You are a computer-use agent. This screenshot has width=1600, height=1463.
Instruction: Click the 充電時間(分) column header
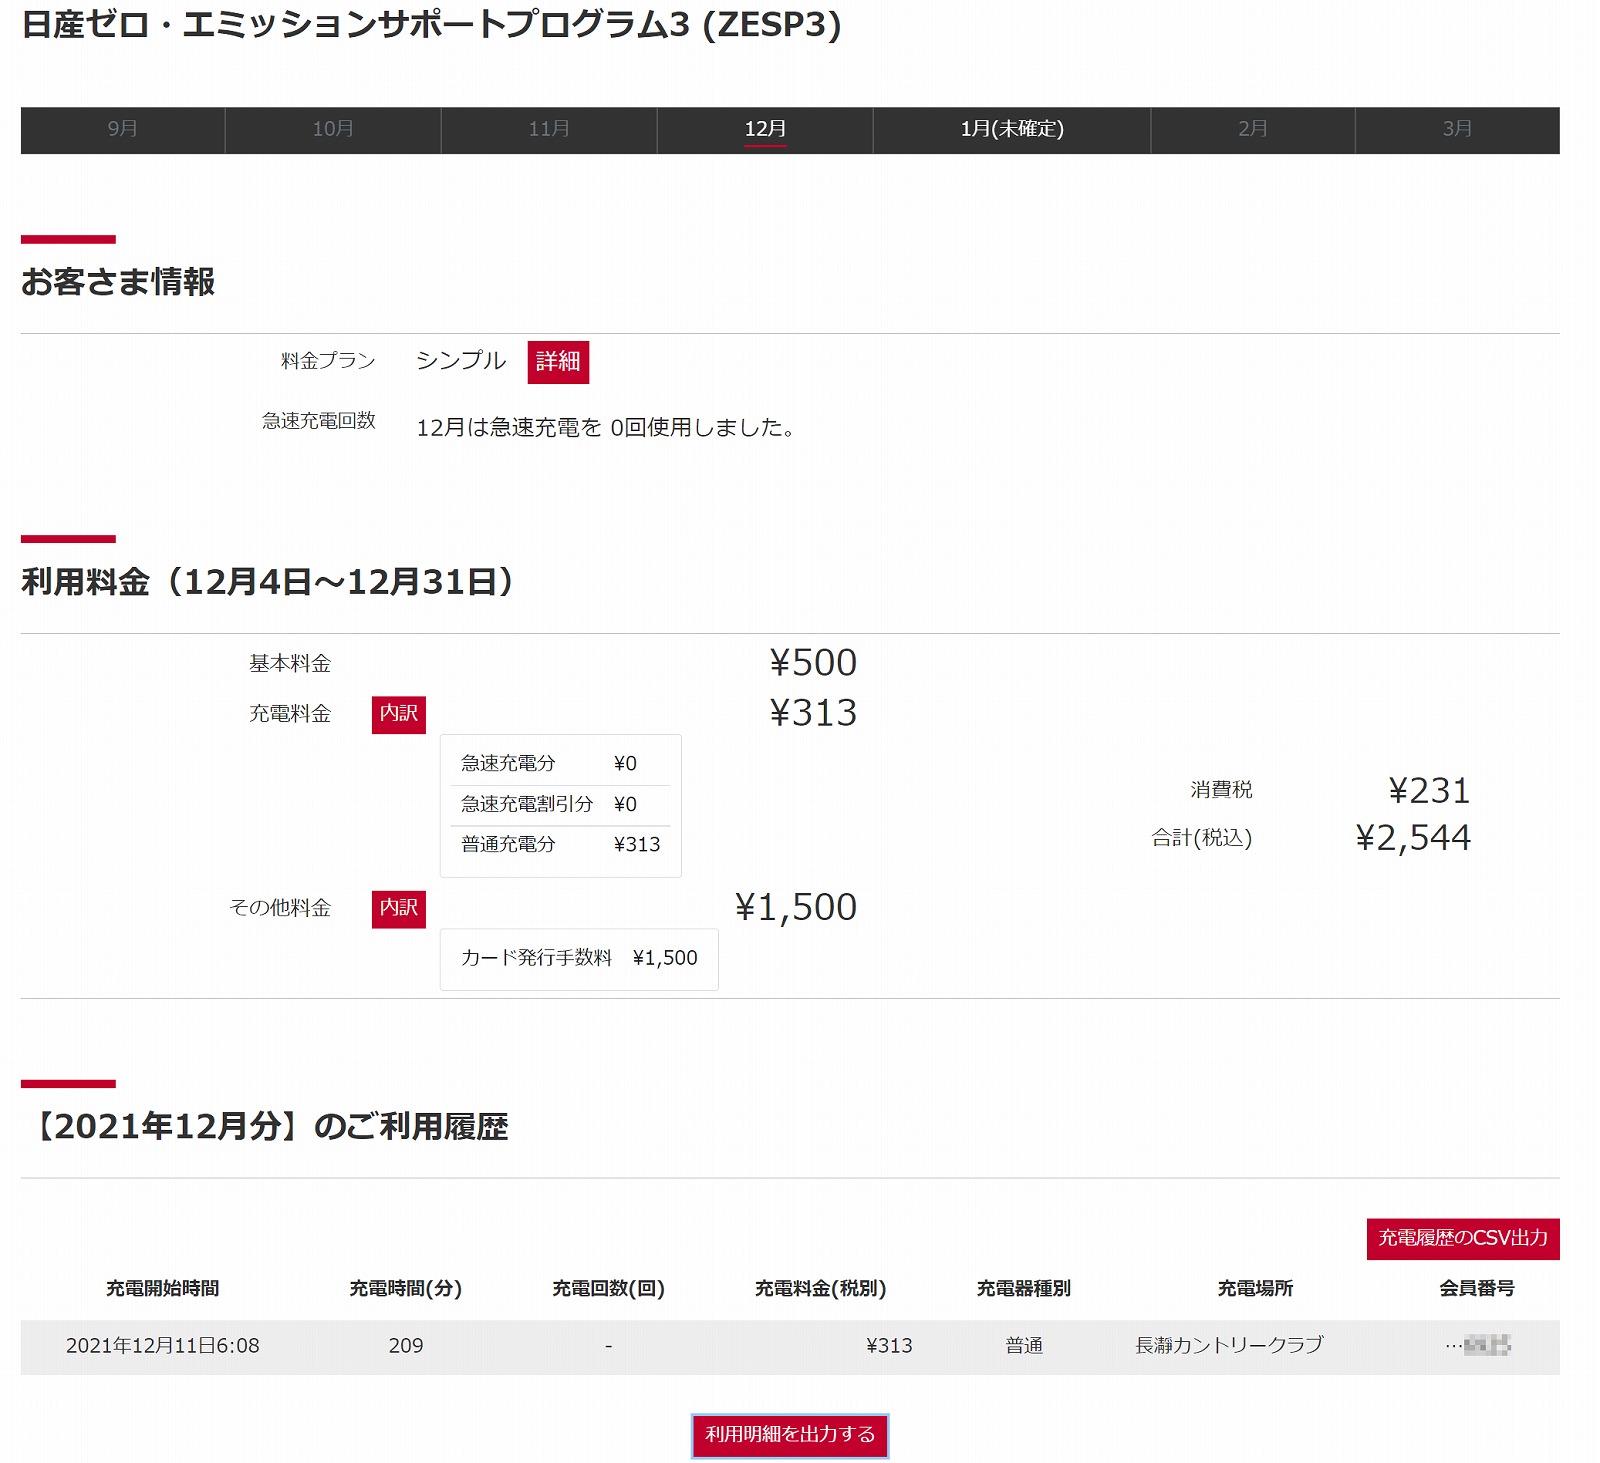pyautogui.click(x=405, y=1288)
